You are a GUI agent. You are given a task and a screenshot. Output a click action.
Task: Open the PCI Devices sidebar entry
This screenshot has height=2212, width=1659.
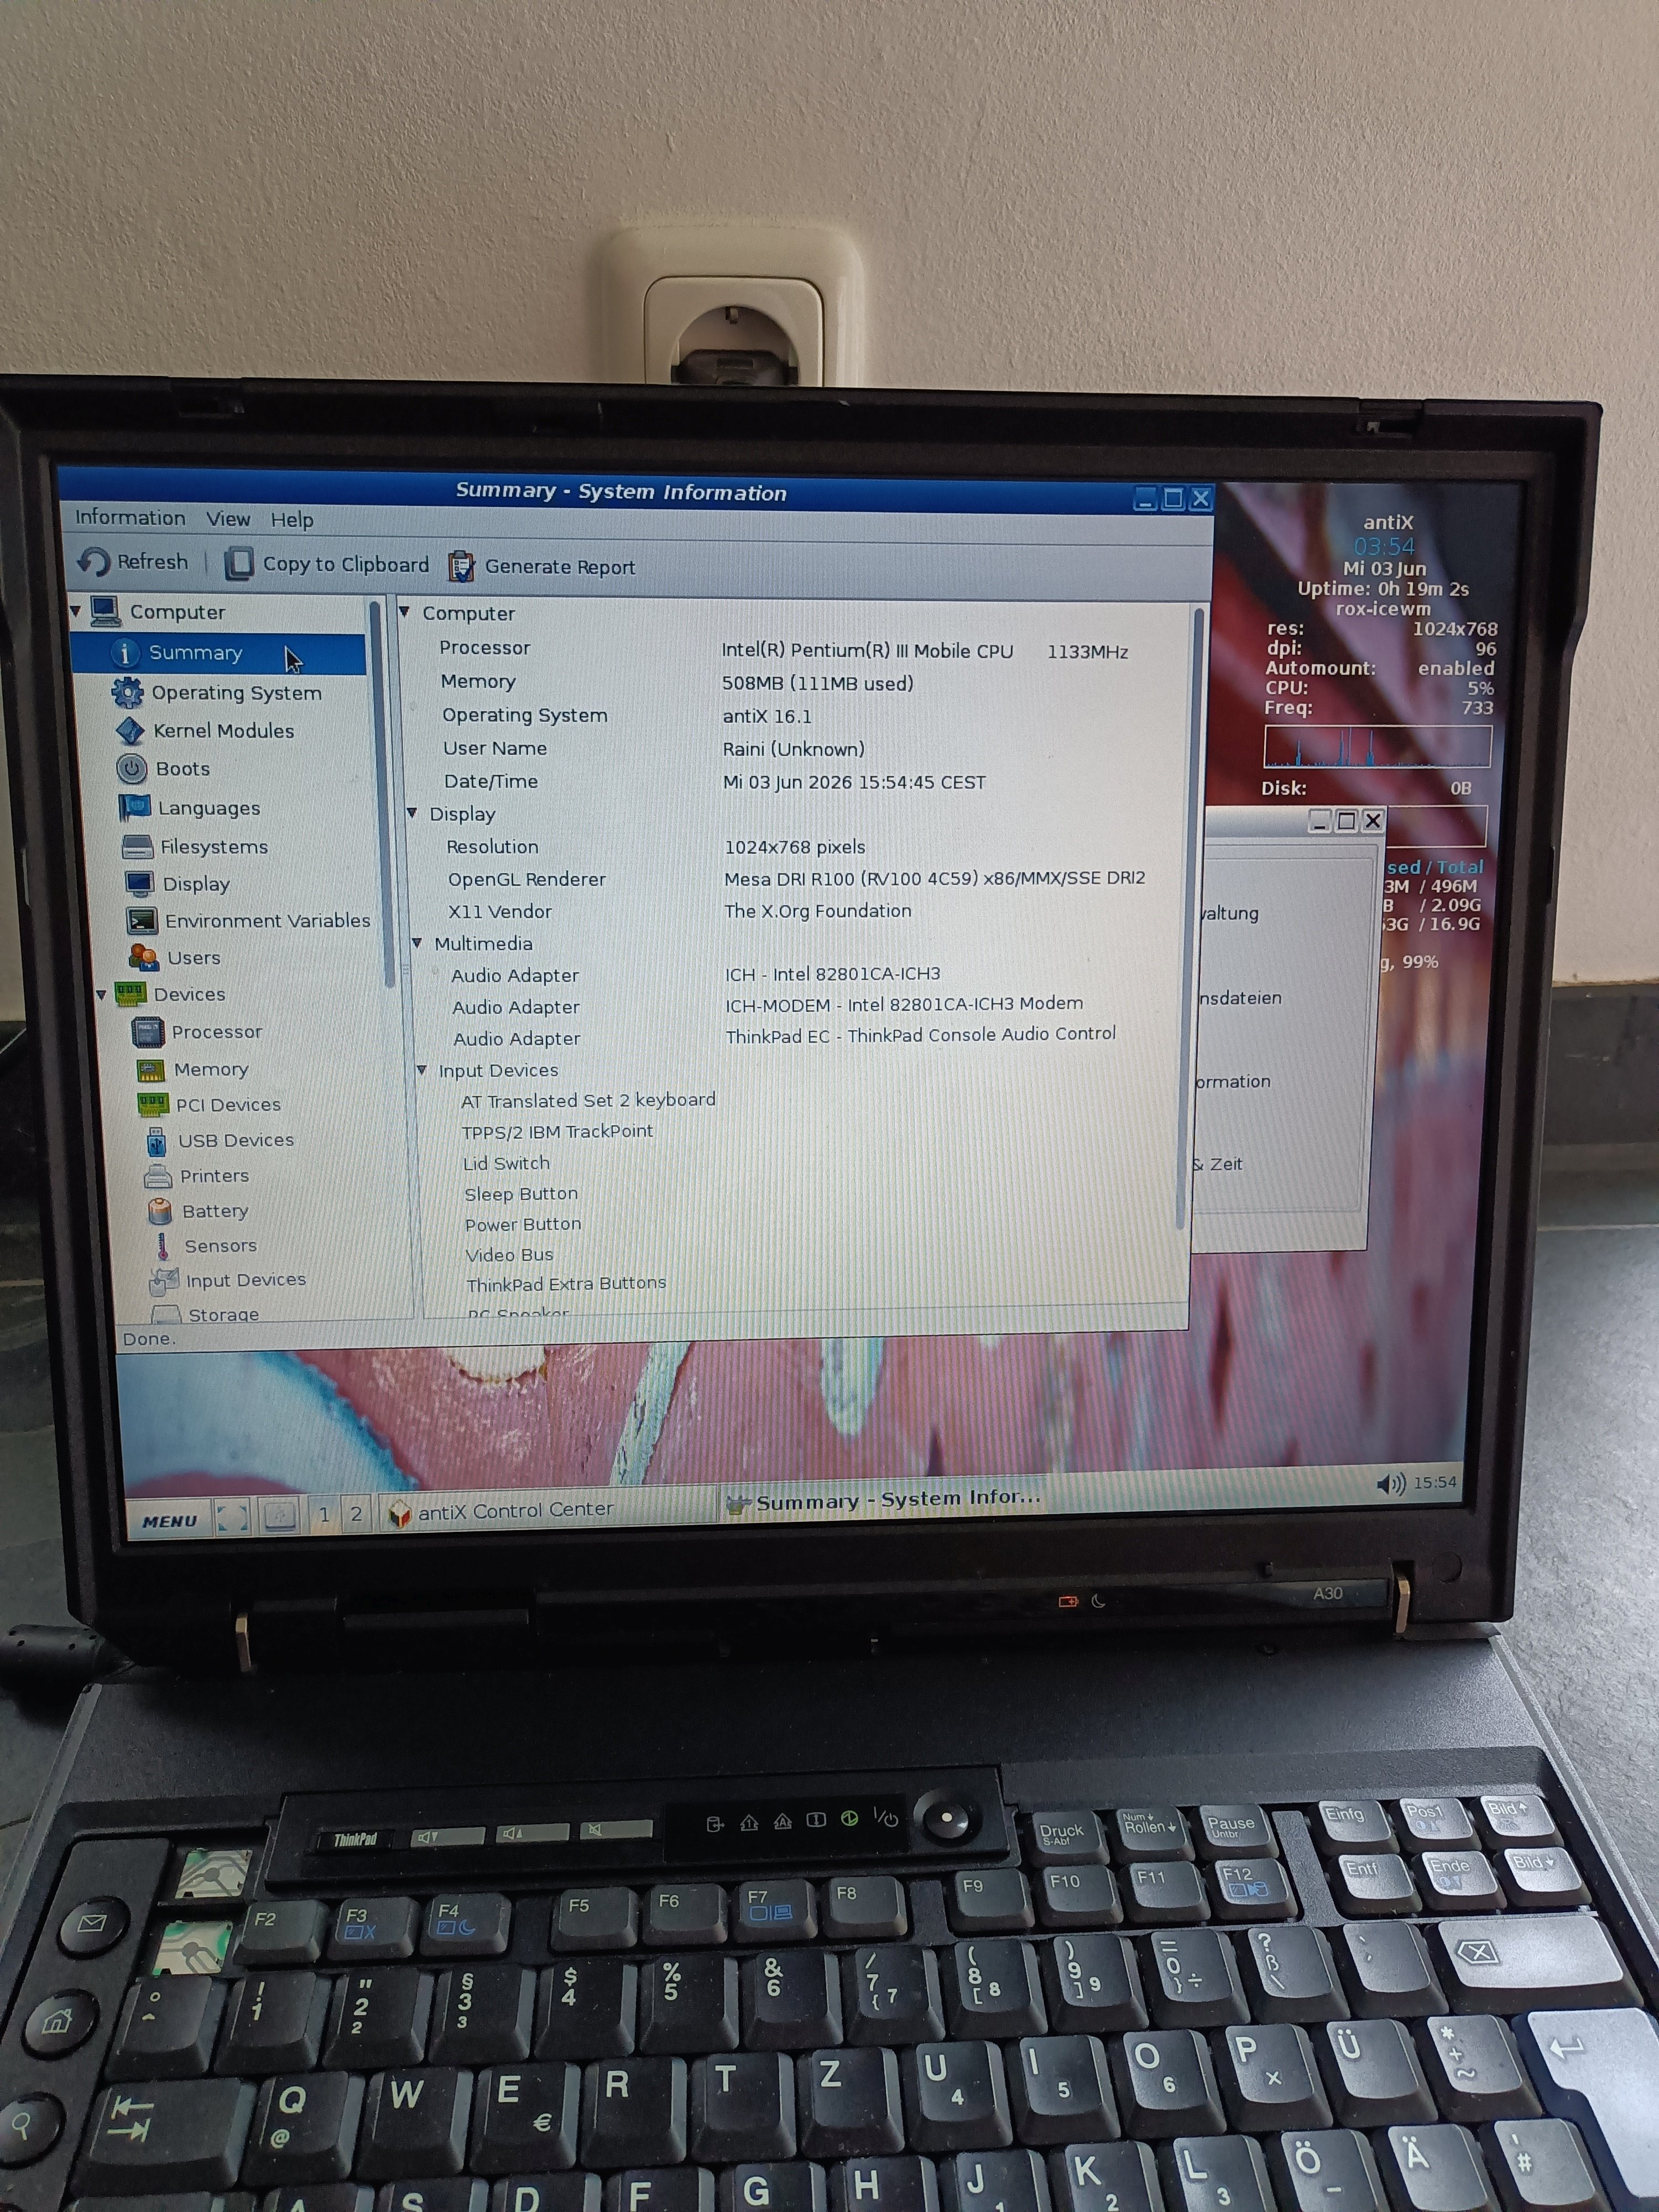click(209, 1105)
